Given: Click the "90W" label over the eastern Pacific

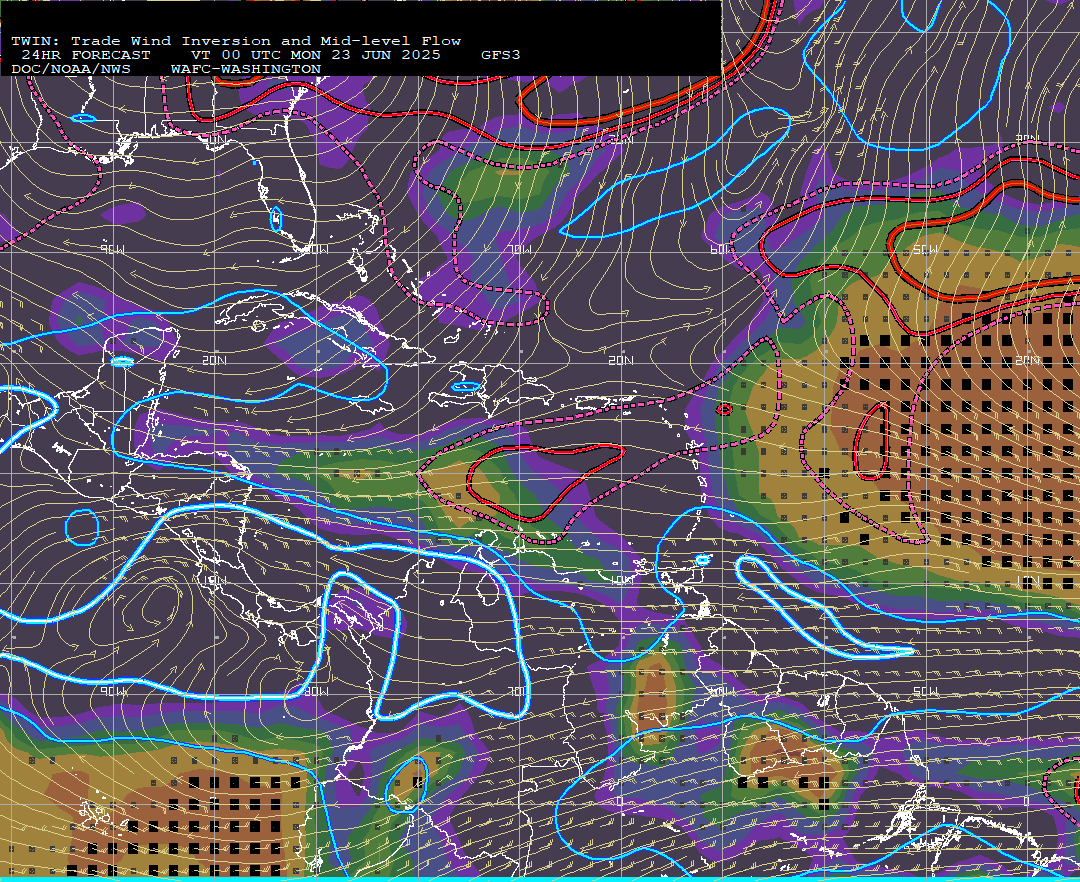Looking at the screenshot, I should tap(113, 691).
